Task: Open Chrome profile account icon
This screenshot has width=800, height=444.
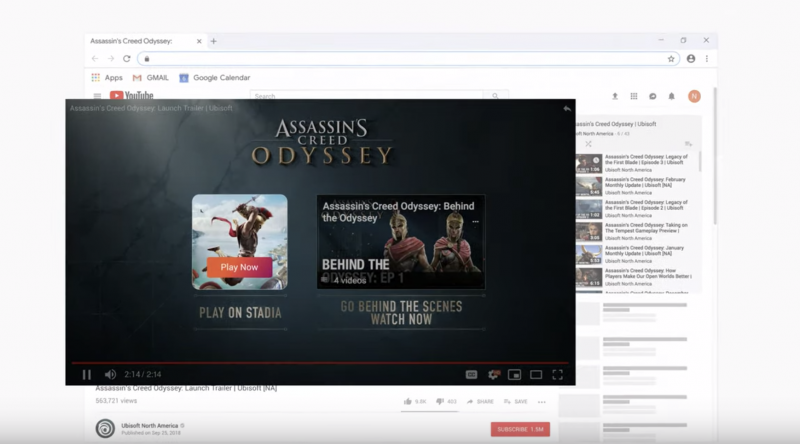Action: 691,59
